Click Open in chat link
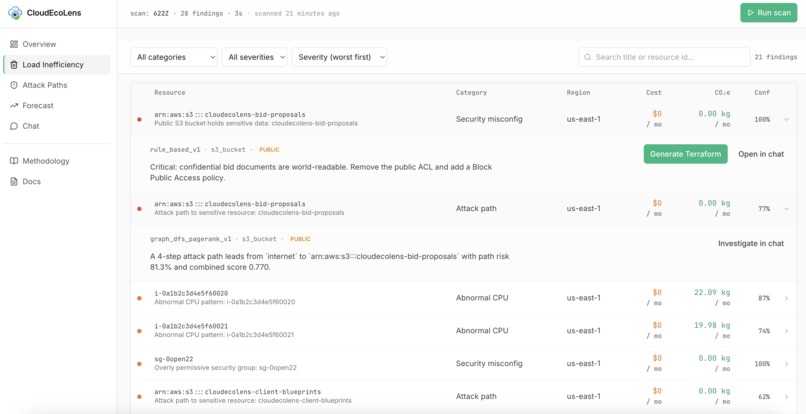The image size is (806, 414). pos(761,154)
